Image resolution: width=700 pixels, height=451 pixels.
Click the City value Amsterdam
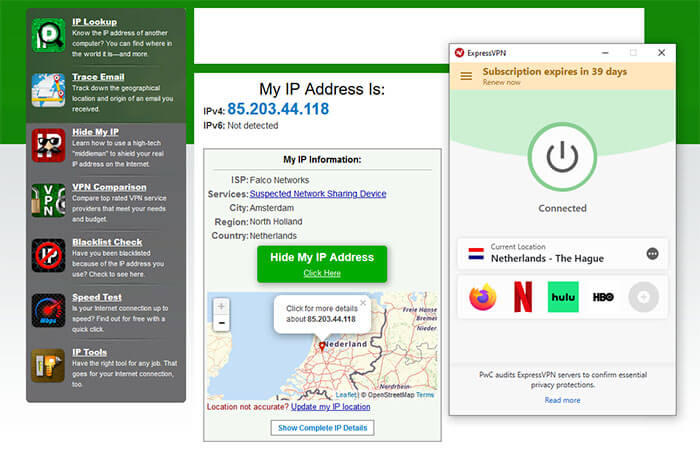tap(271, 208)
